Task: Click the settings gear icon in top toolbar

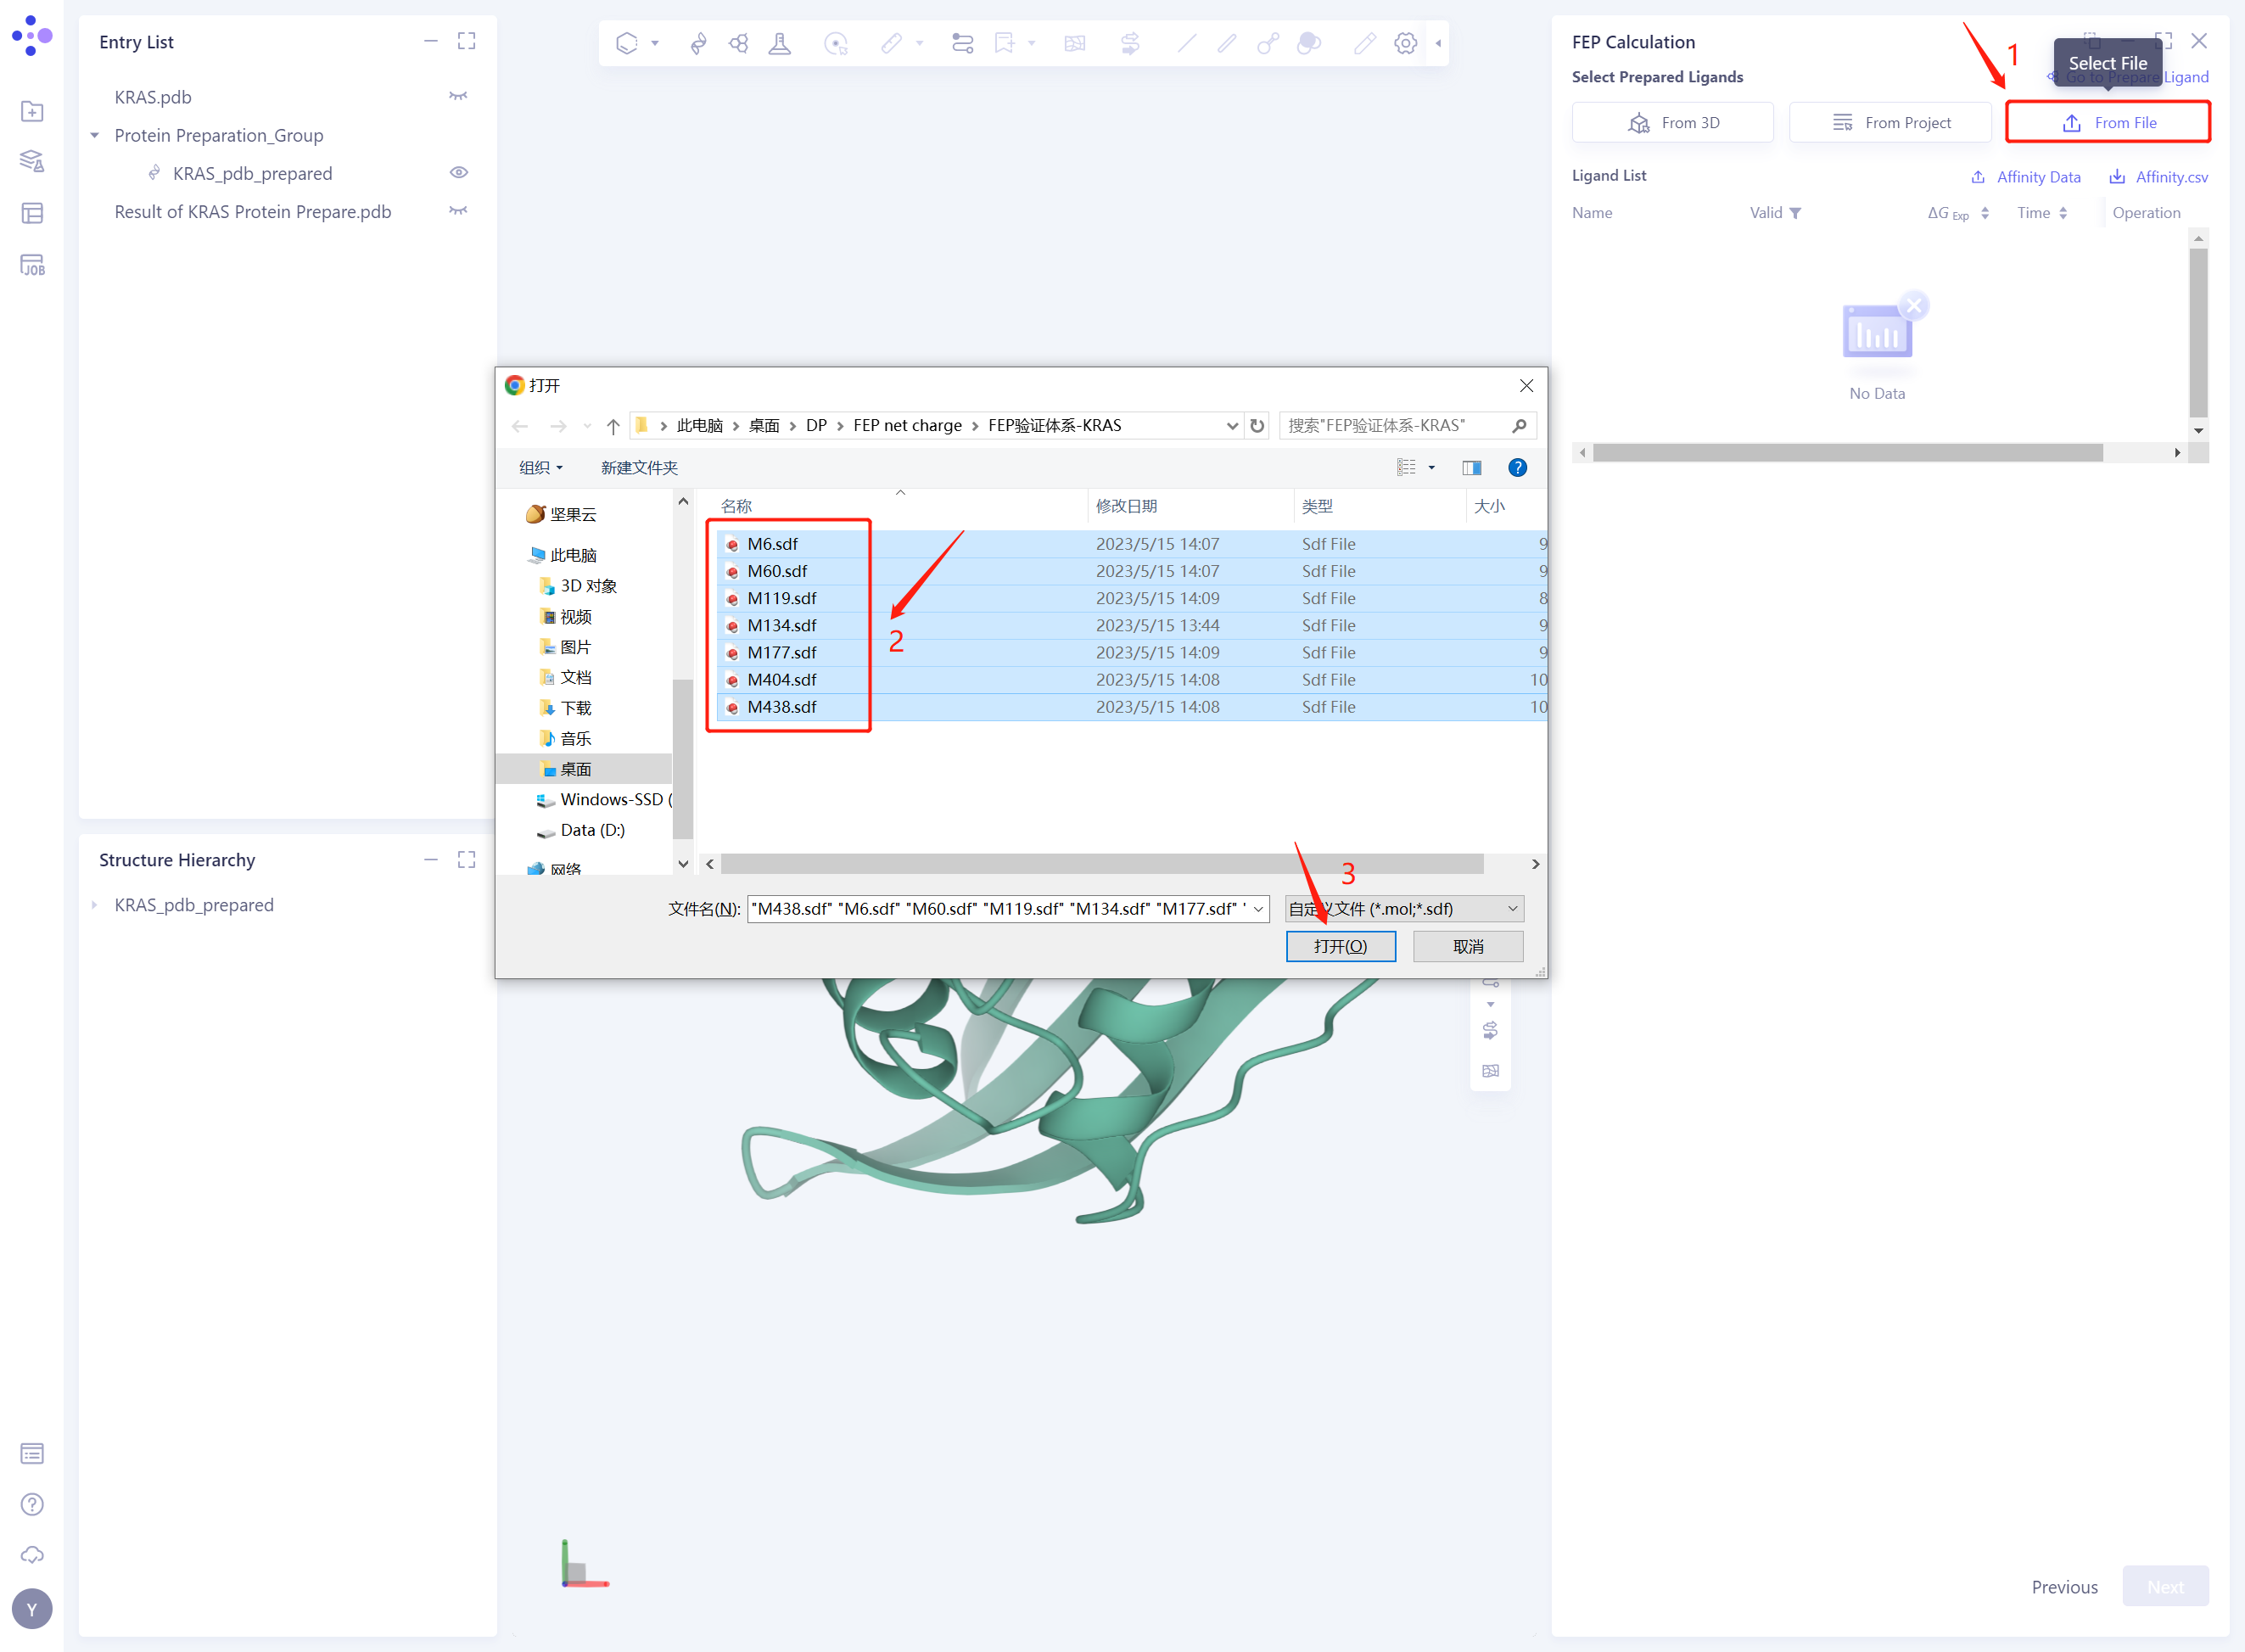Action: 1405,43
